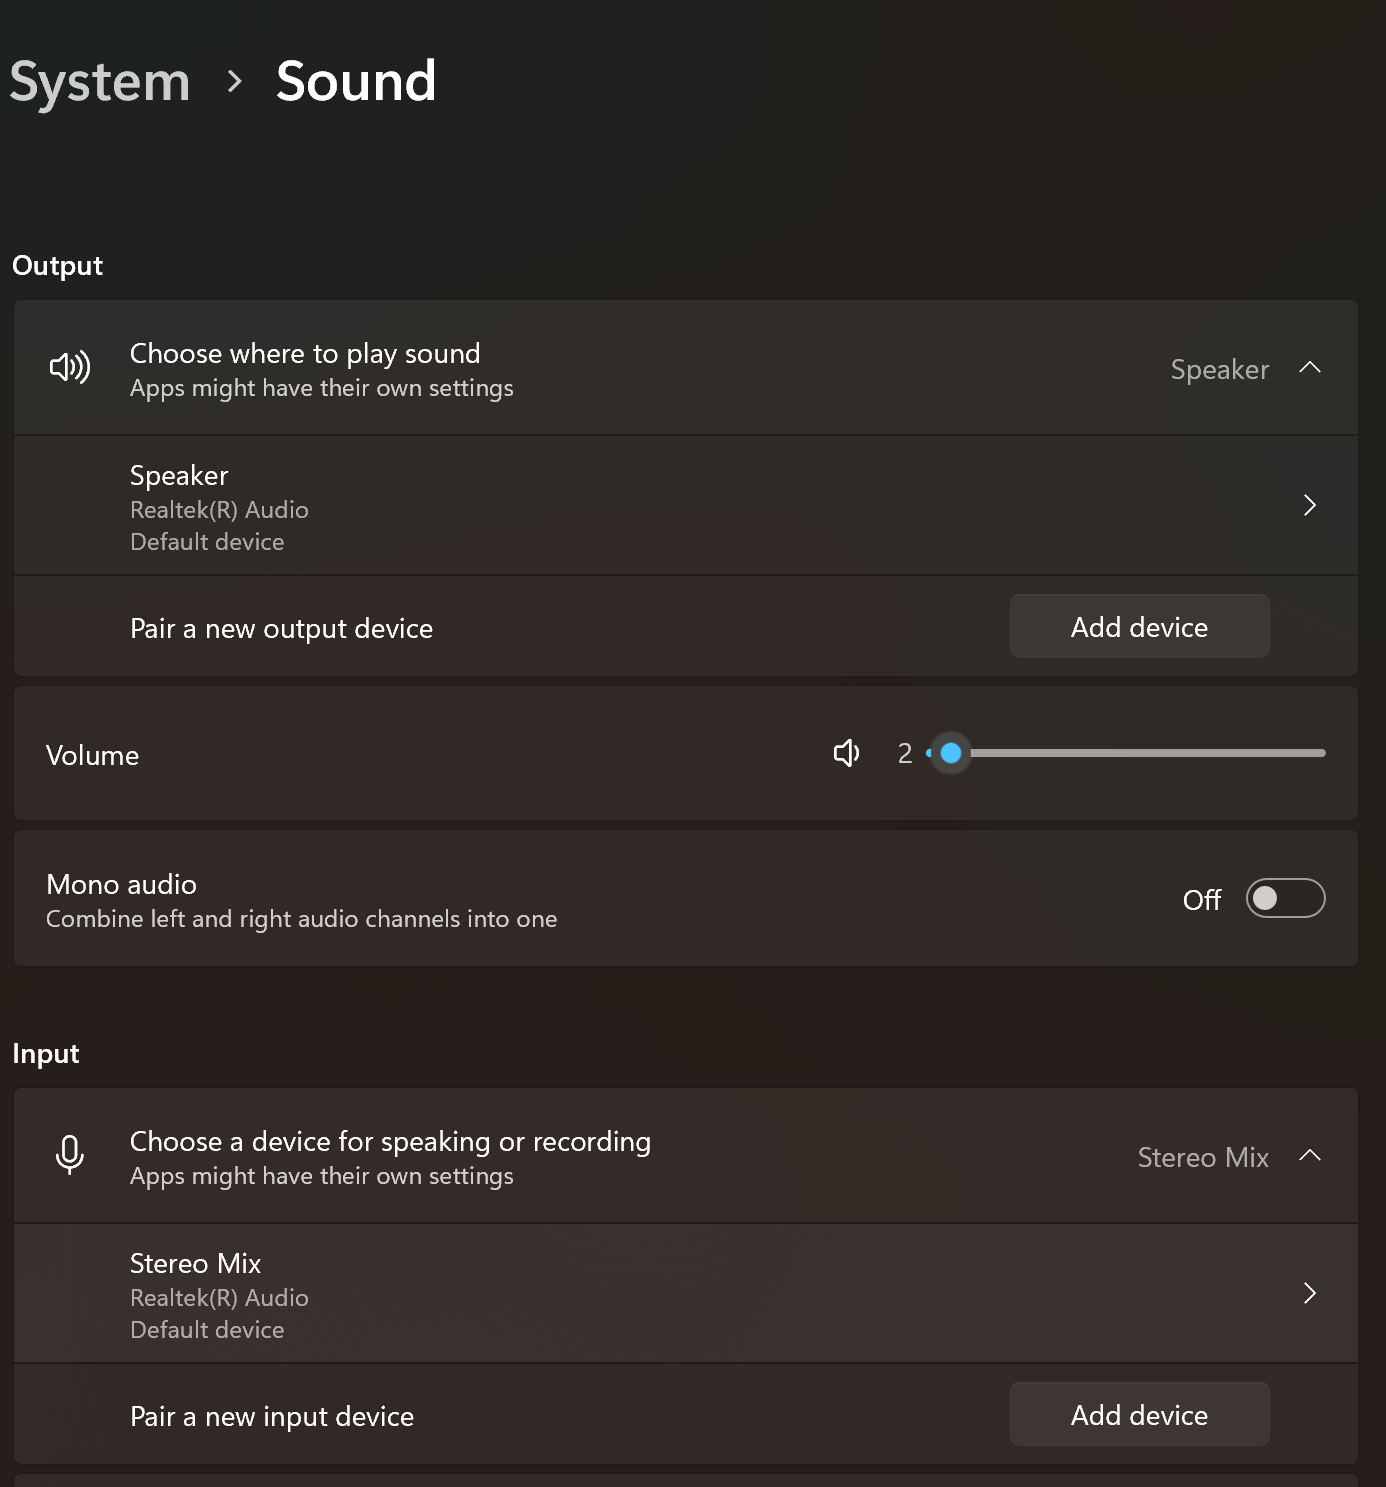This screenshot has width=1386, height=1487.
Task: Select the Speaker Realtek output device
Action: coord(686,506)
